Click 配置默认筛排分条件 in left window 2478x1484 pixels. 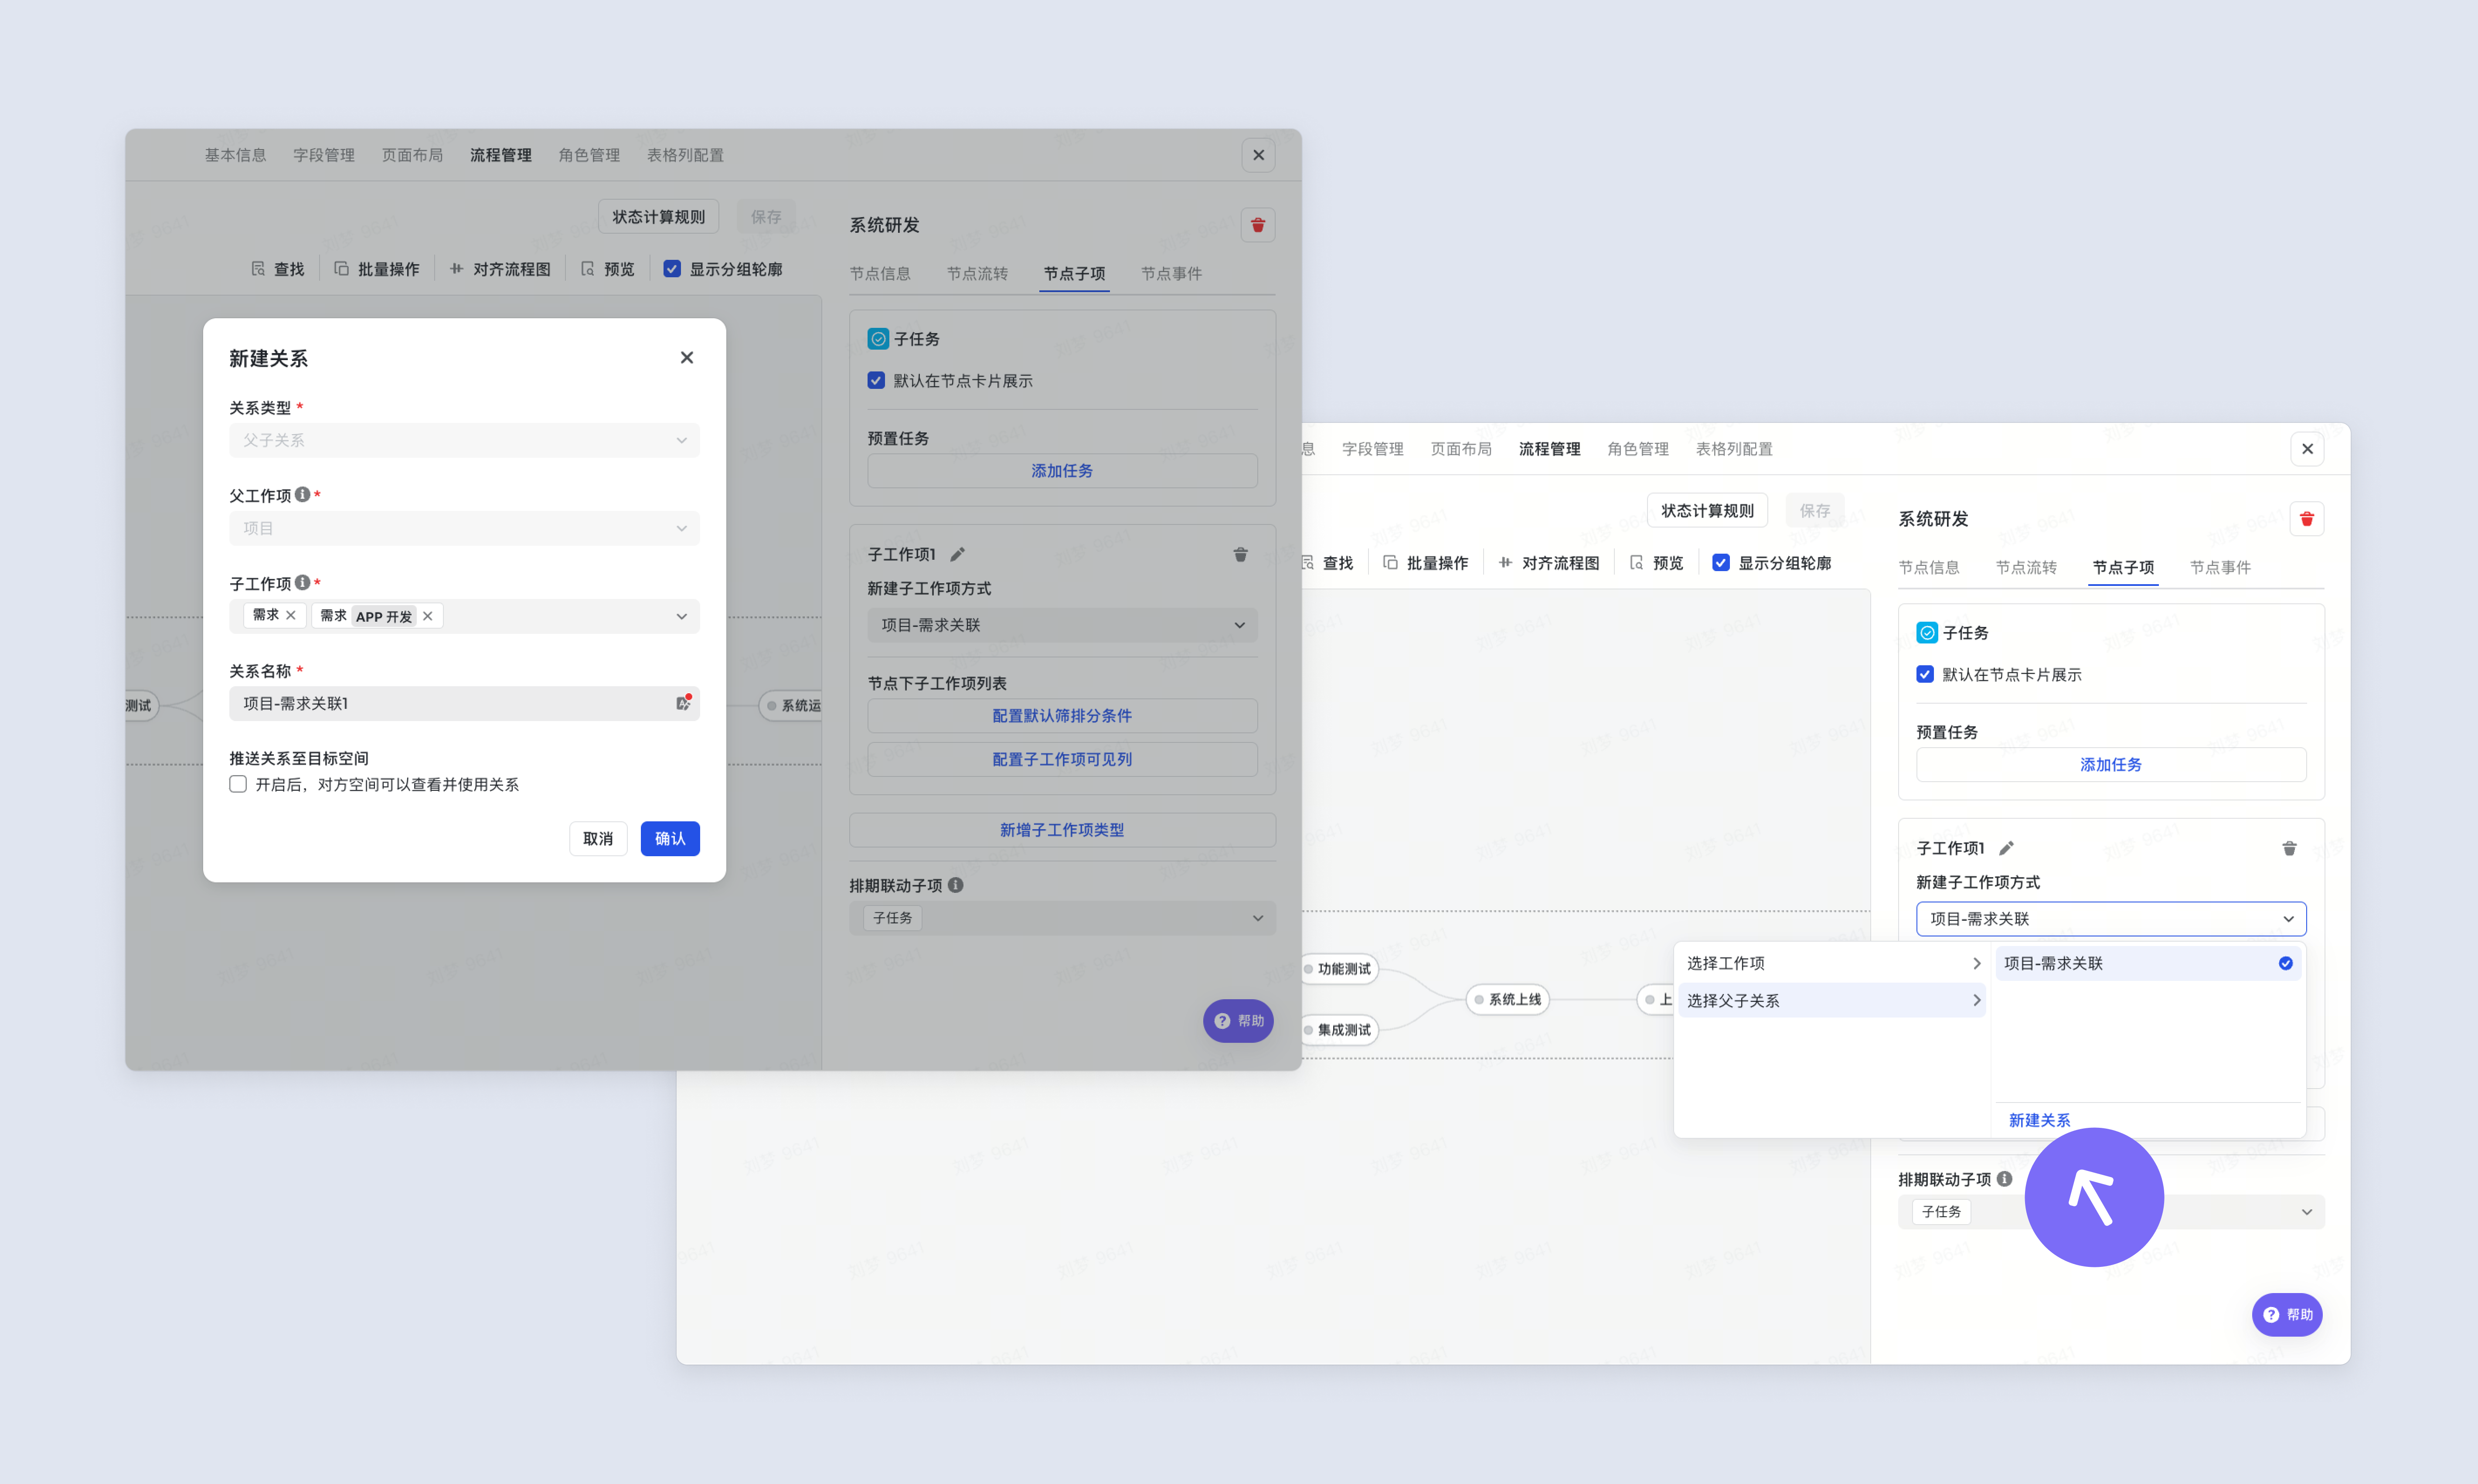point(1062,716)
